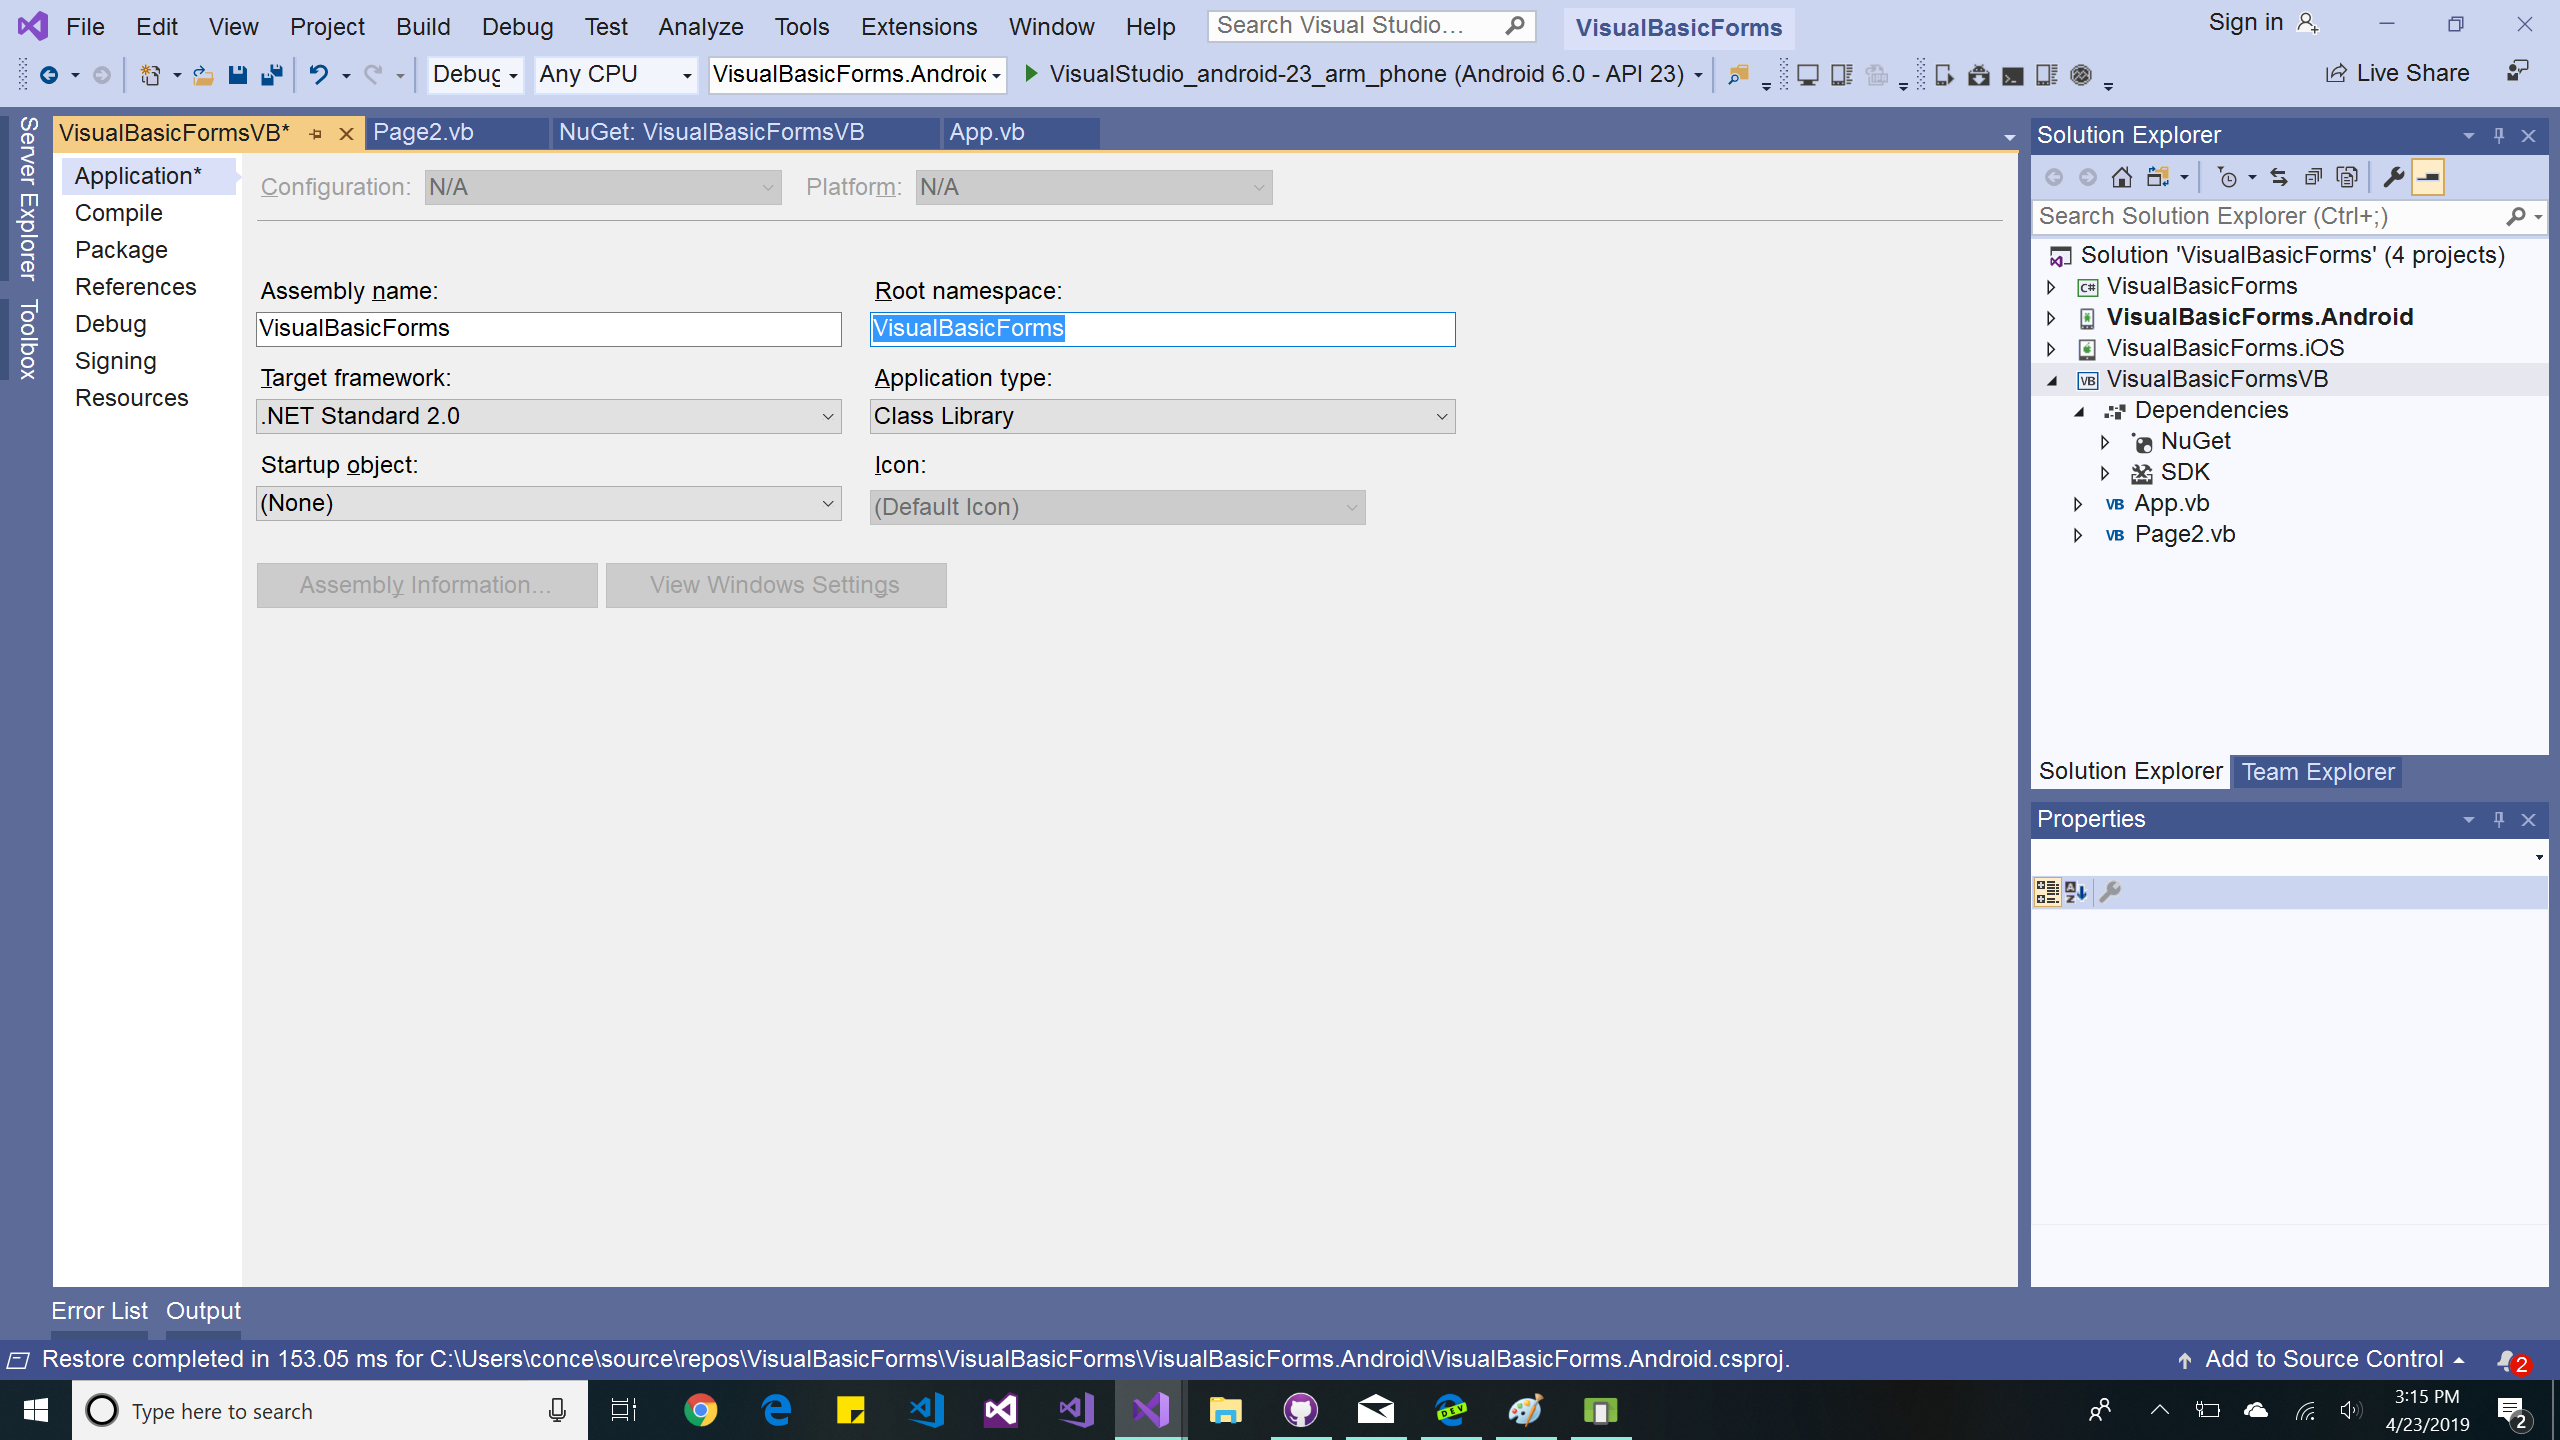Open Application type dropdown
This screenshot has width=2560, height=1440.
(x=1162, y=416)
